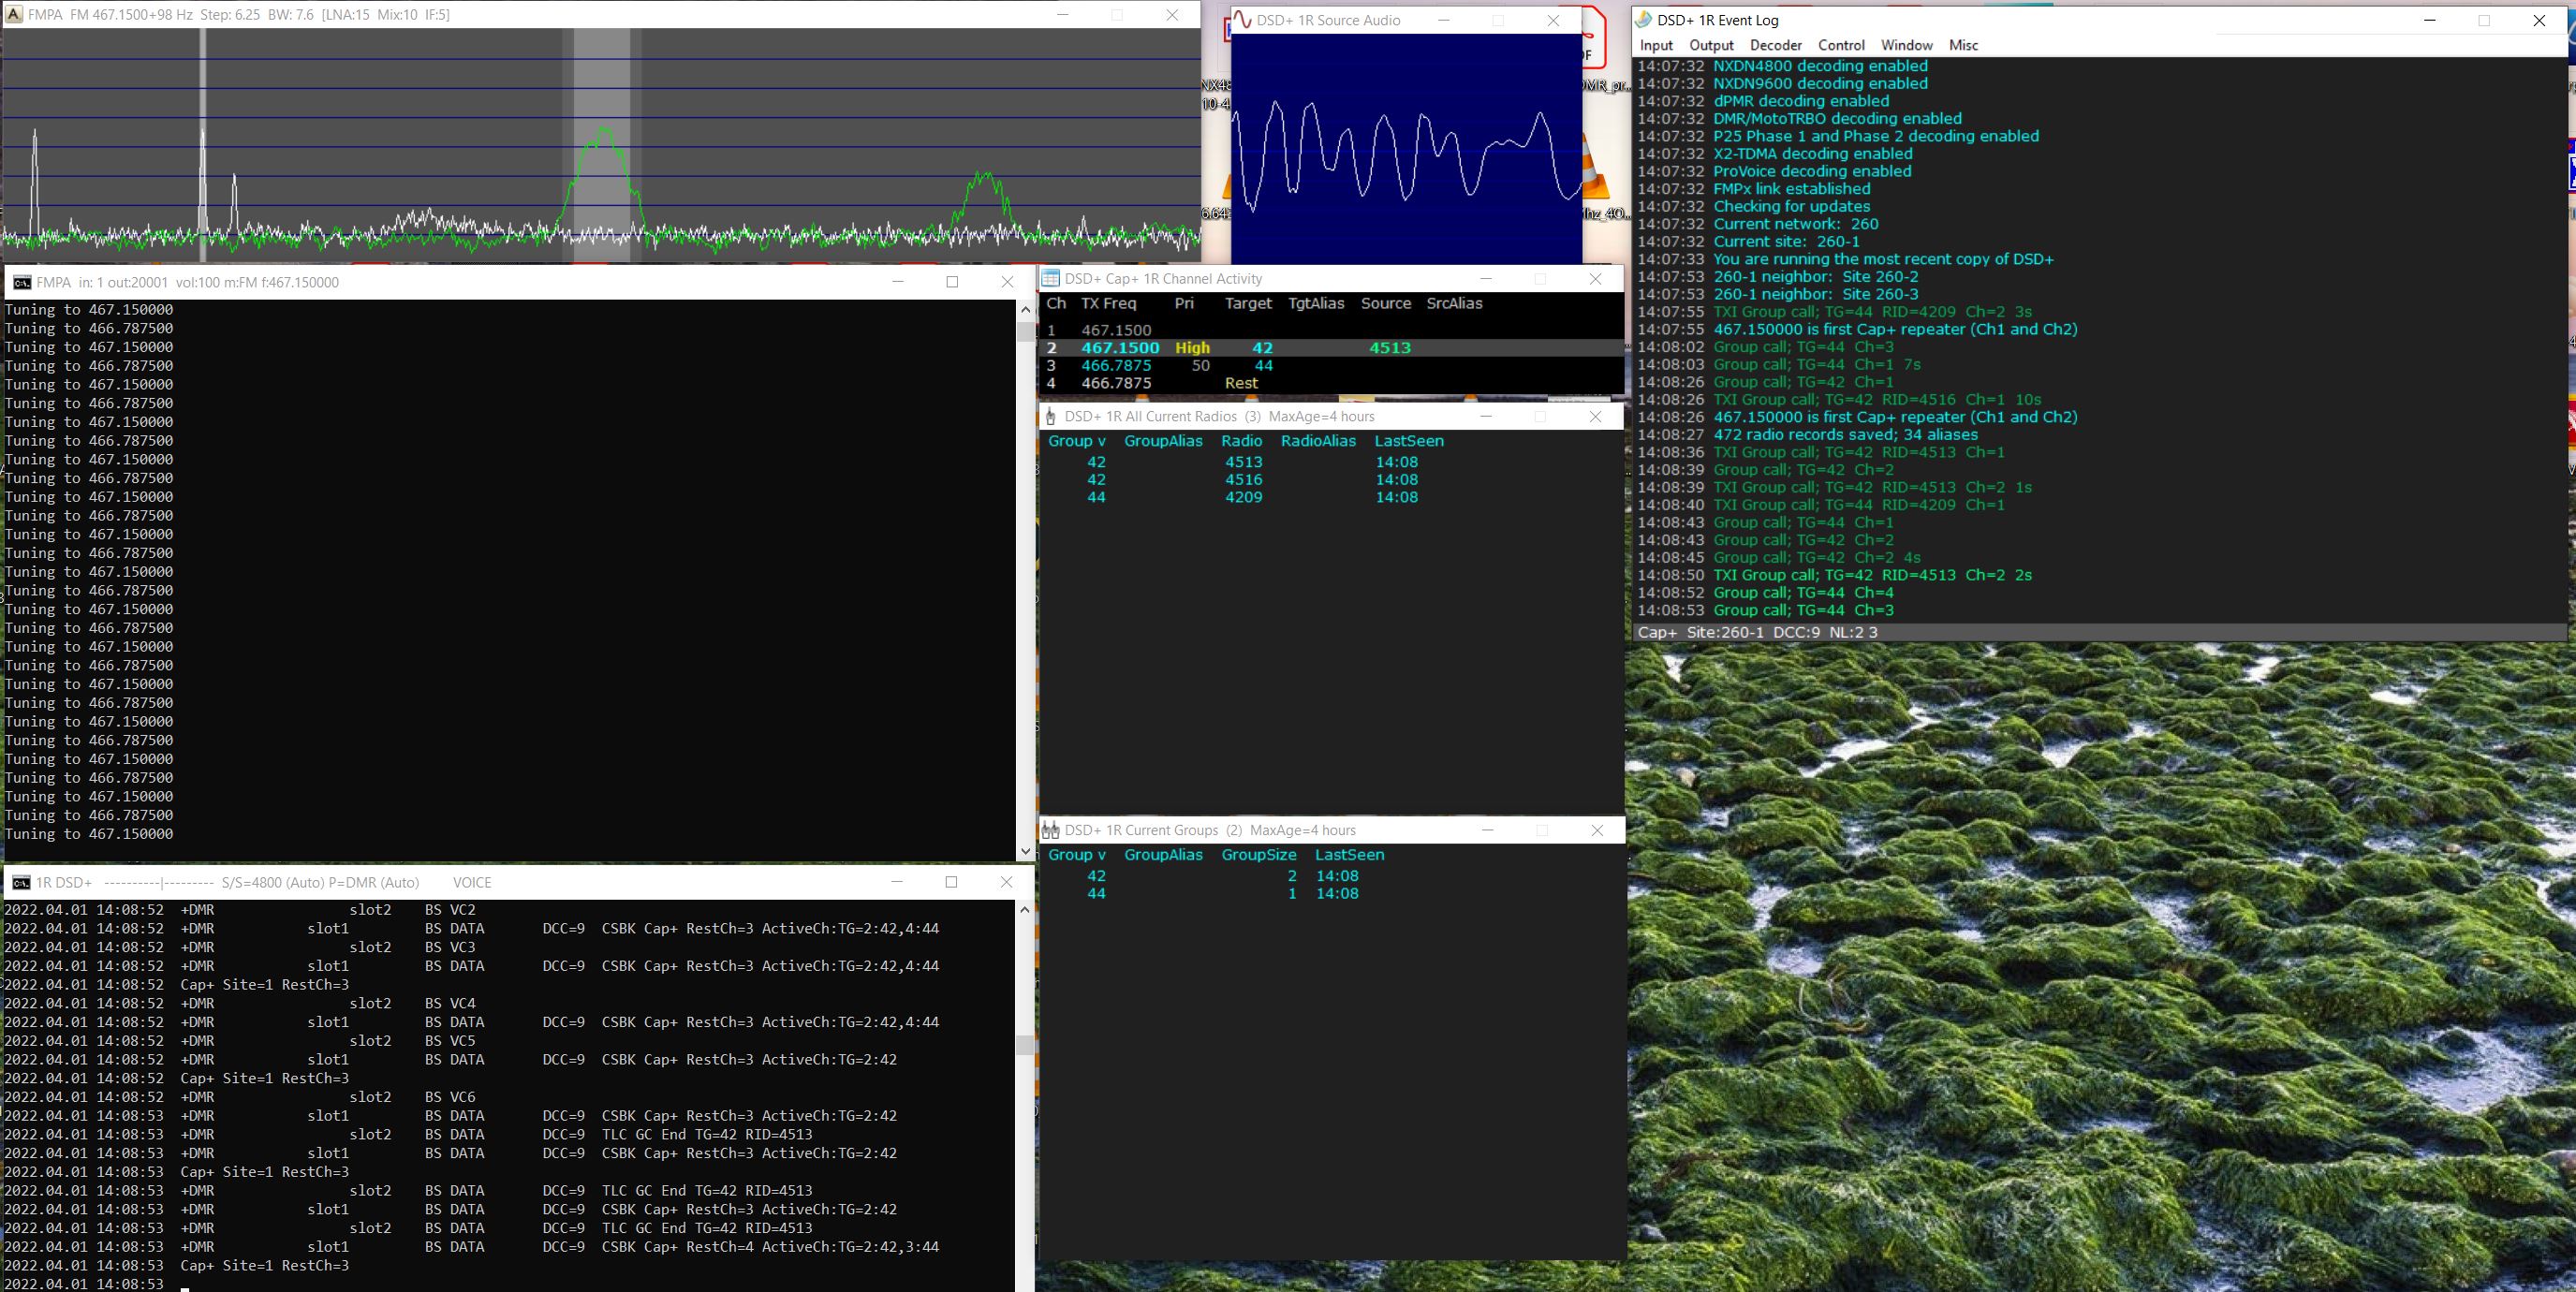Click log line '472 radio records saved; 34 aliases'
The image size is (2576, 1292).
click(x=1845, y=435)
